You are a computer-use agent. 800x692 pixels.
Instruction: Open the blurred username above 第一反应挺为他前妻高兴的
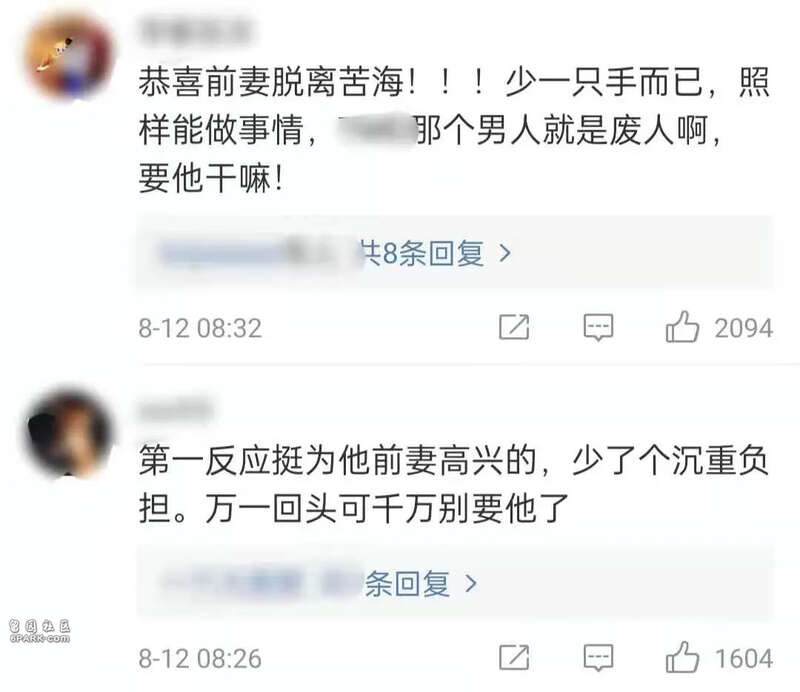click(x=175, y=409)
